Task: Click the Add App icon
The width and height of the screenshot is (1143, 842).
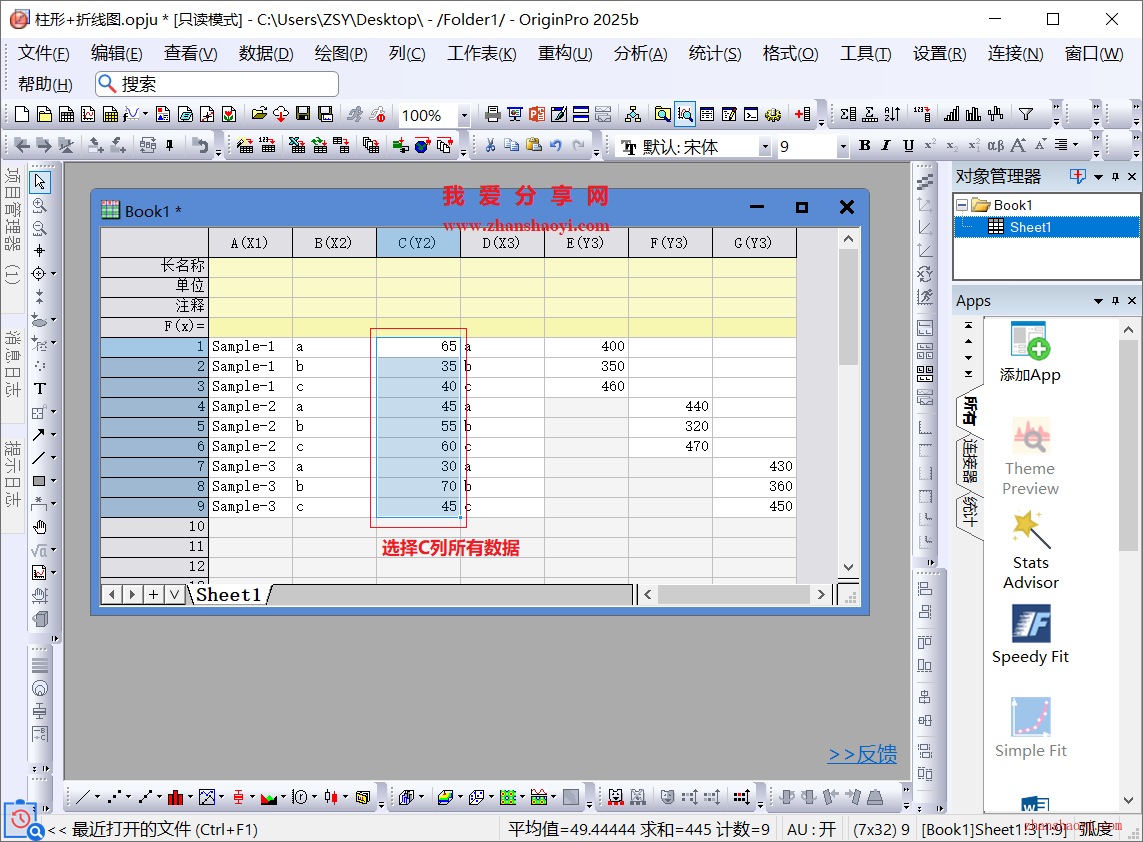Action: click(1030, 352)
